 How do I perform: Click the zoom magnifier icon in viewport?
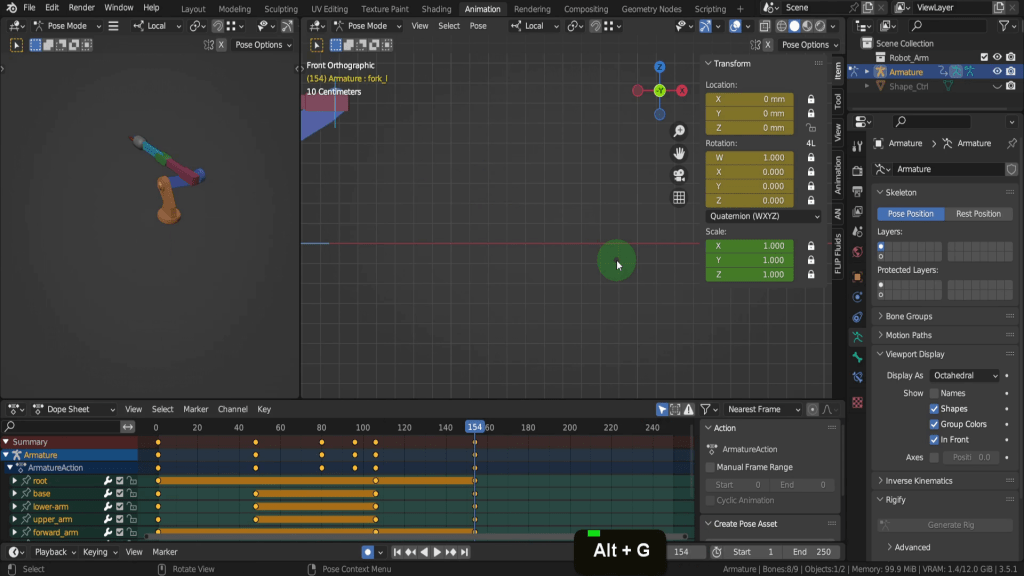tap(679, 131)
